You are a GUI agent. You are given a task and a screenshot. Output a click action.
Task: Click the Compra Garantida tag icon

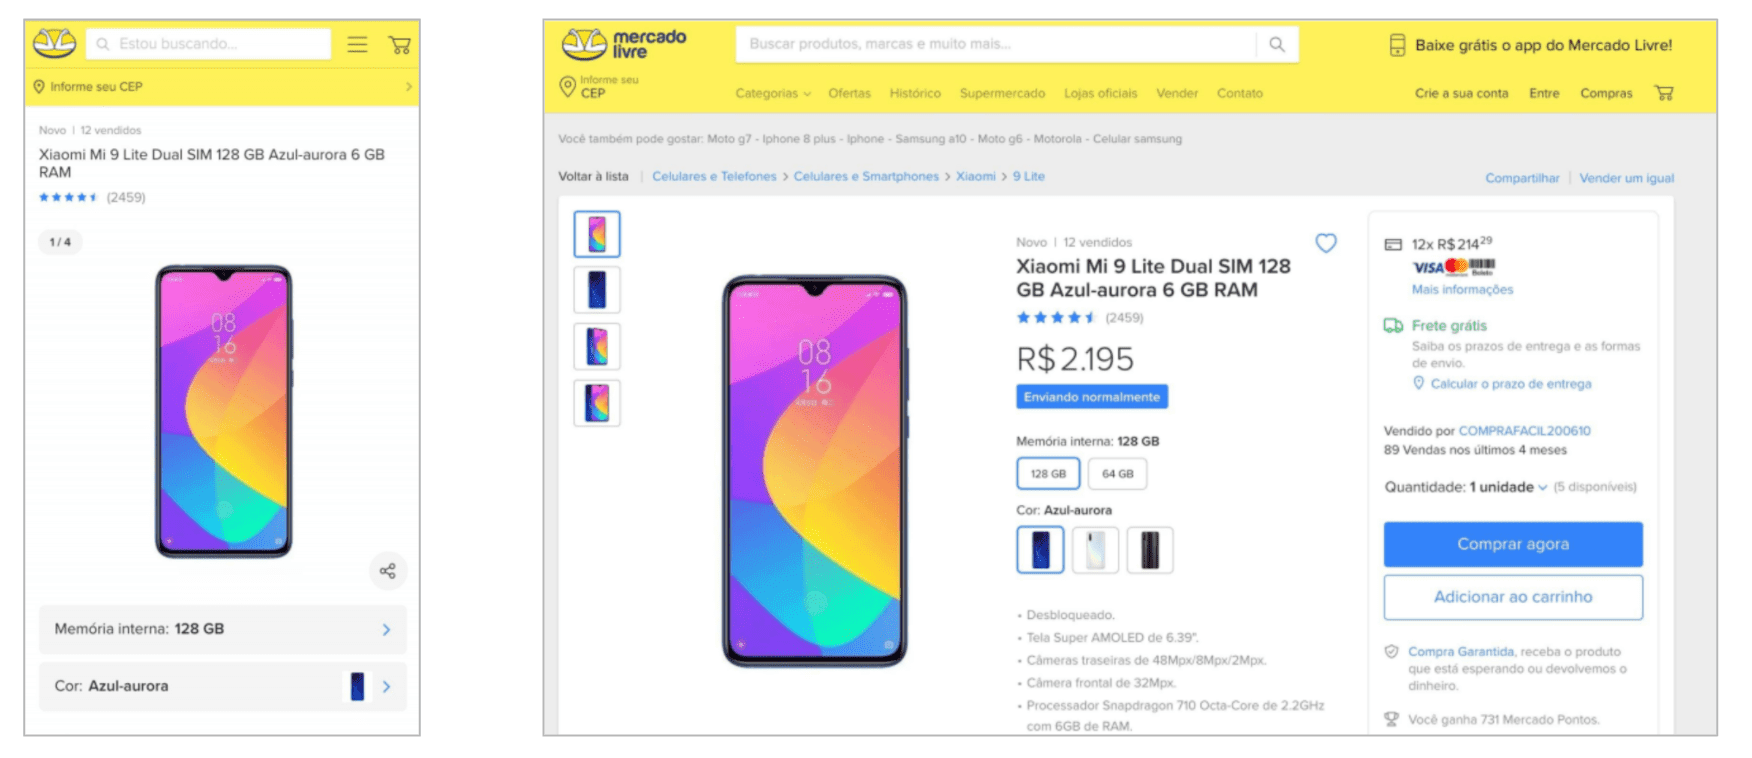pyautogui.click(x=1391, y=651)
